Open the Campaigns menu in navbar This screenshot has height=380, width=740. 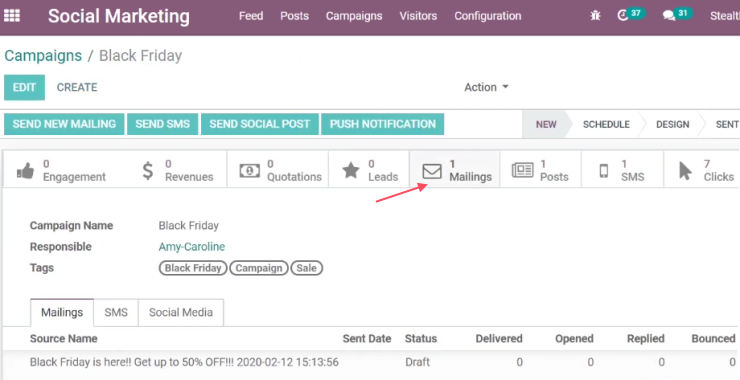click(x=354, y=16)
